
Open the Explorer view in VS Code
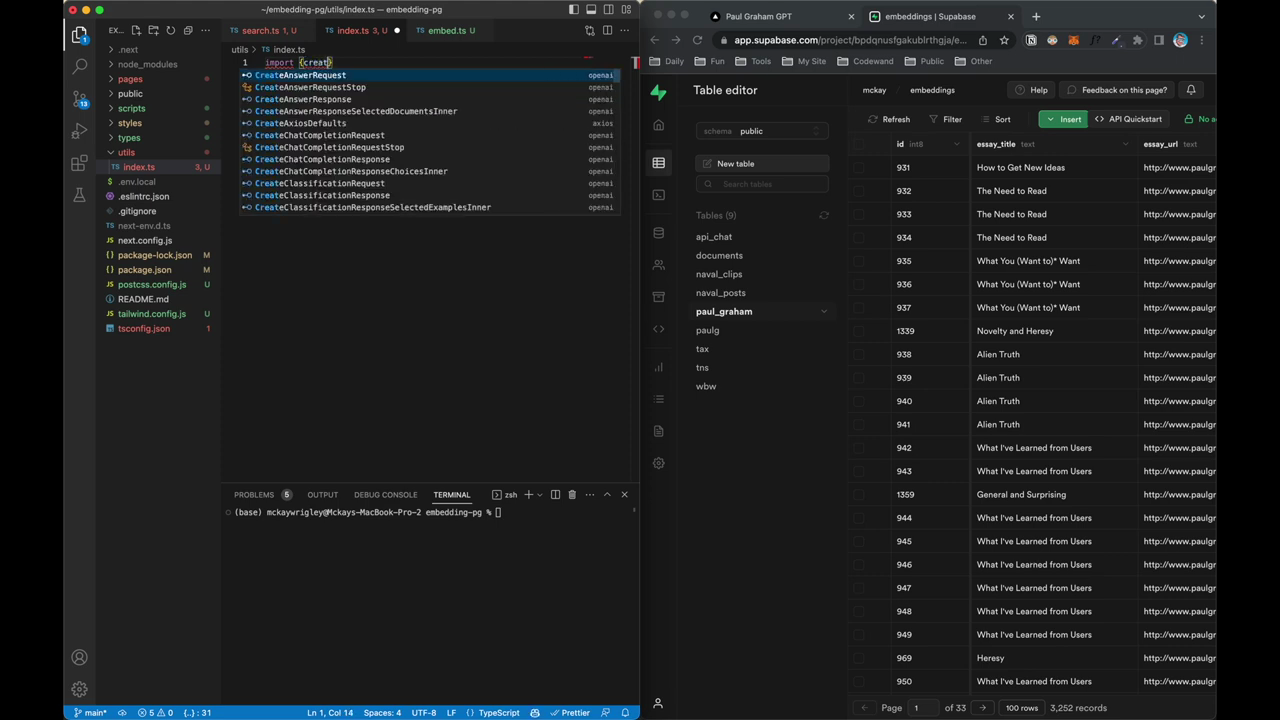pyautogui.click(x=79, y=35)
